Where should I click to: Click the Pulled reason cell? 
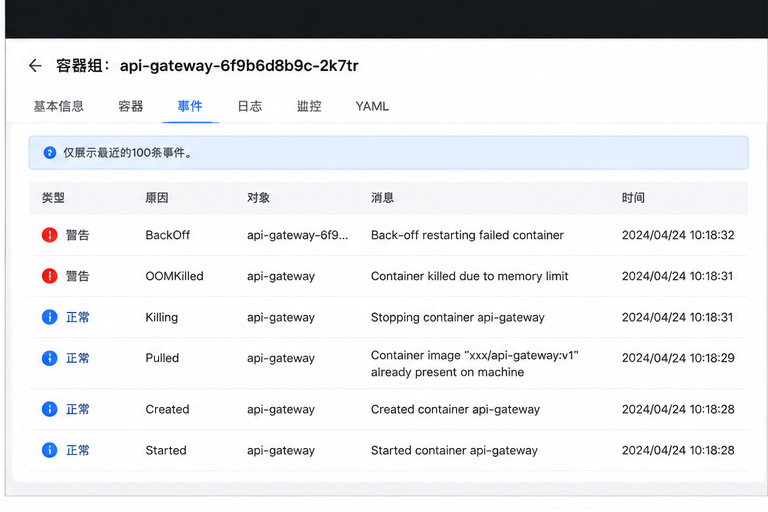click(x=162, y=358)
